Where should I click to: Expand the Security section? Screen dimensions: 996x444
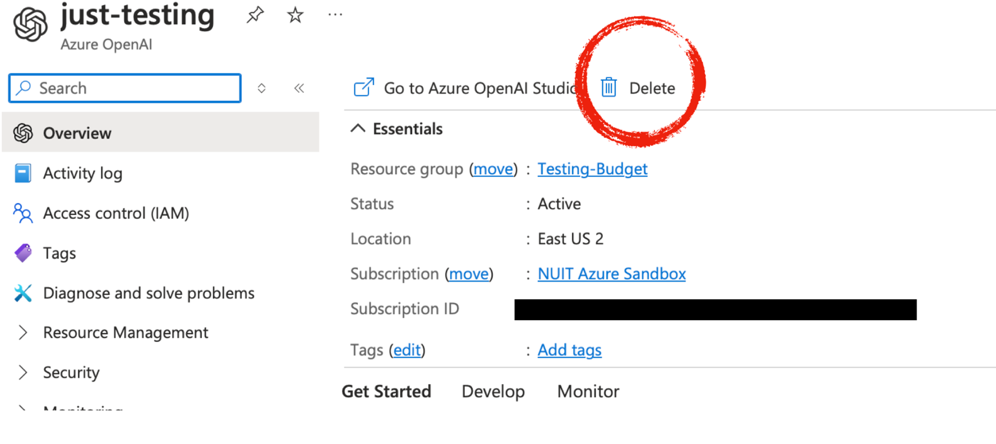point(71,372)
